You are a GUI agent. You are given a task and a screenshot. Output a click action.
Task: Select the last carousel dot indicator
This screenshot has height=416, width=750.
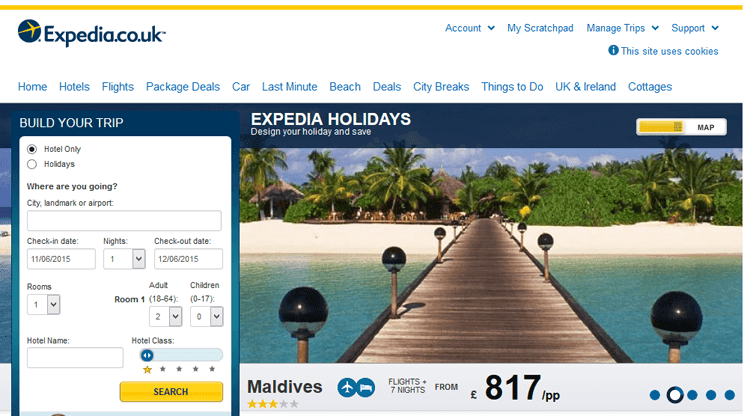(729, 395)
